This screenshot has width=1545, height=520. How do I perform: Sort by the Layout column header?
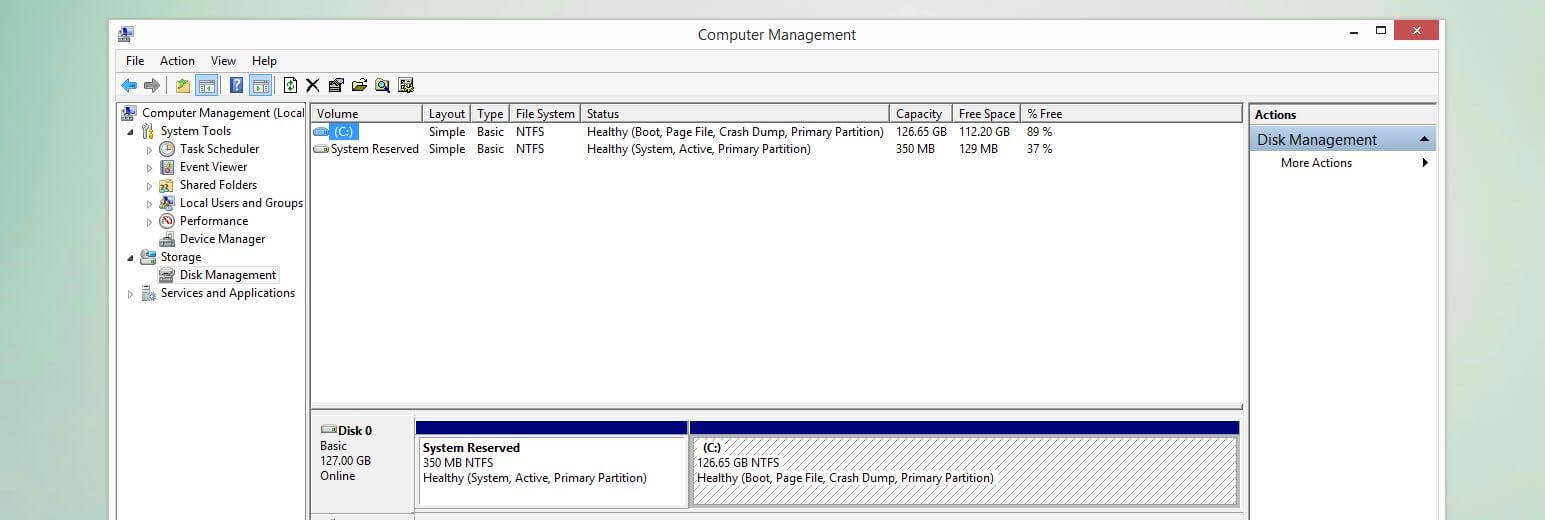[447, 114]
